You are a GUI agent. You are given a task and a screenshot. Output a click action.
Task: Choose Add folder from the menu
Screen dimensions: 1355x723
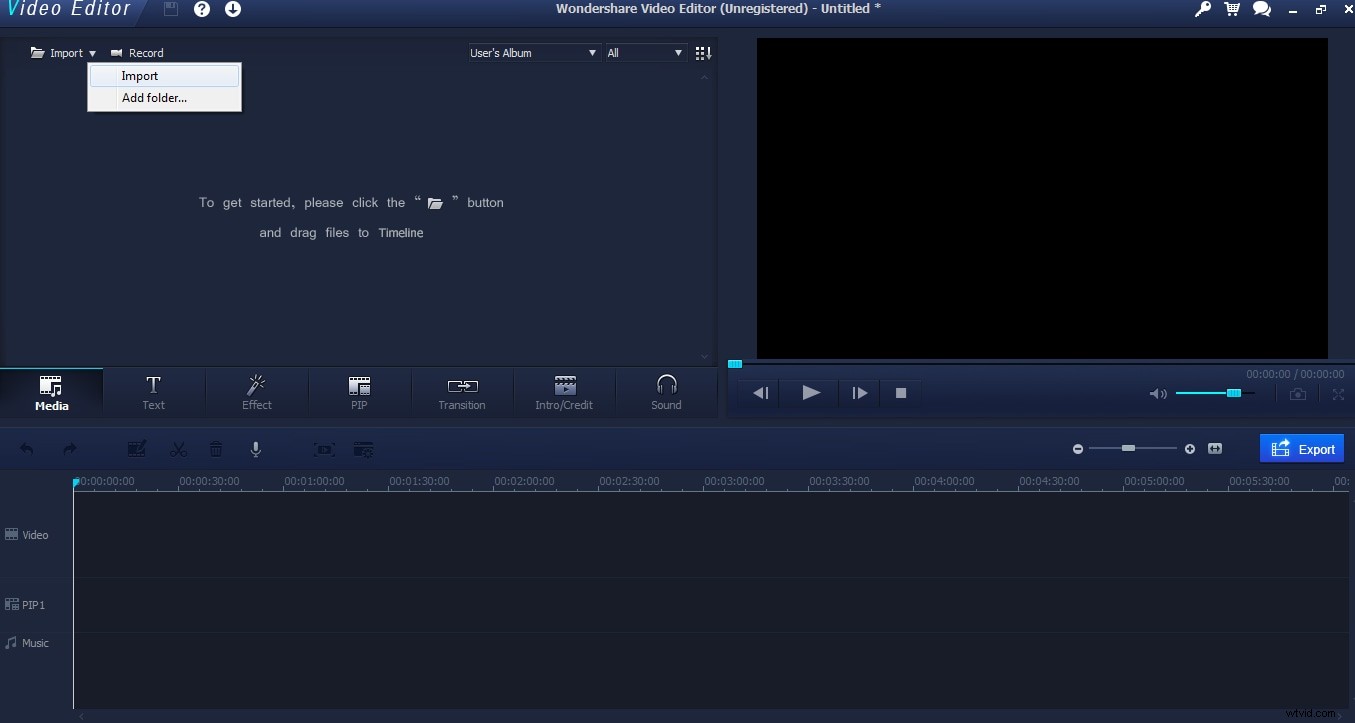[x=154, y=97]
